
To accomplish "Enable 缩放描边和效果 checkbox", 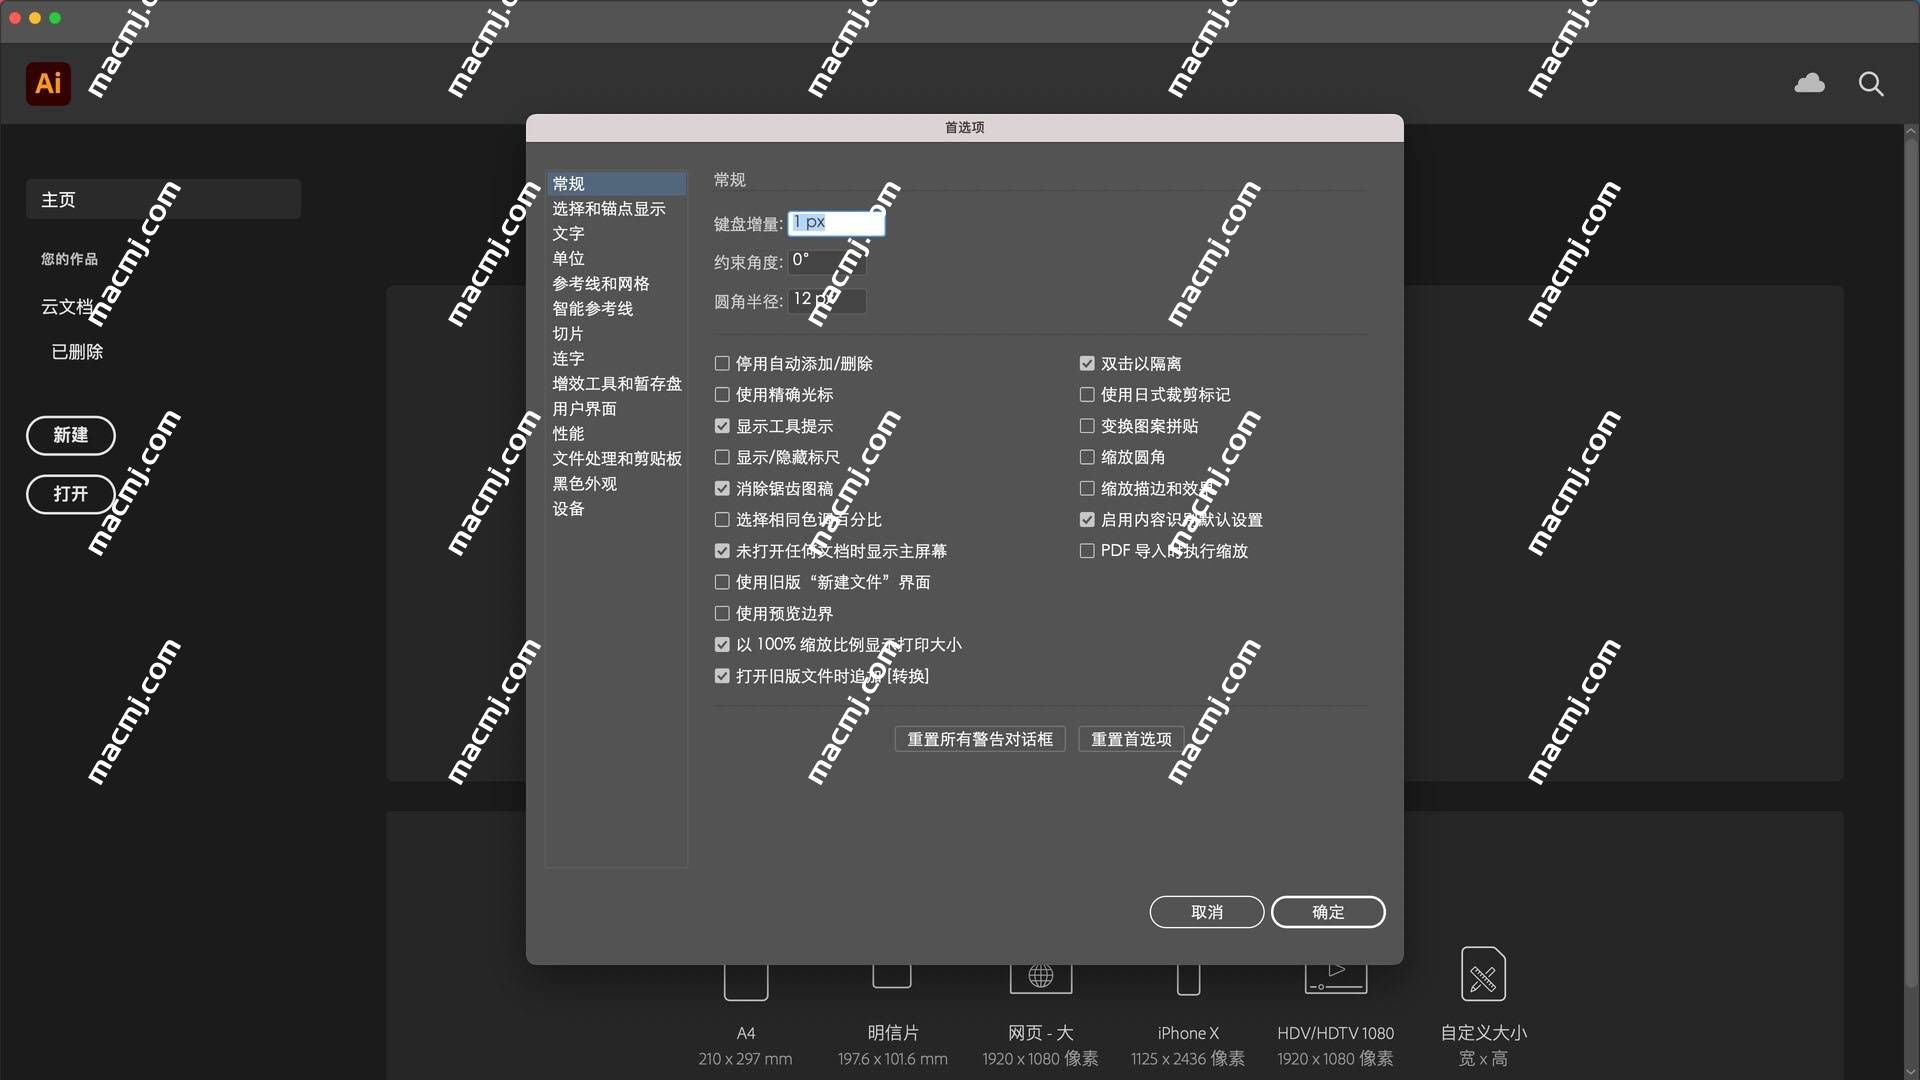I will click(1087, 489).
